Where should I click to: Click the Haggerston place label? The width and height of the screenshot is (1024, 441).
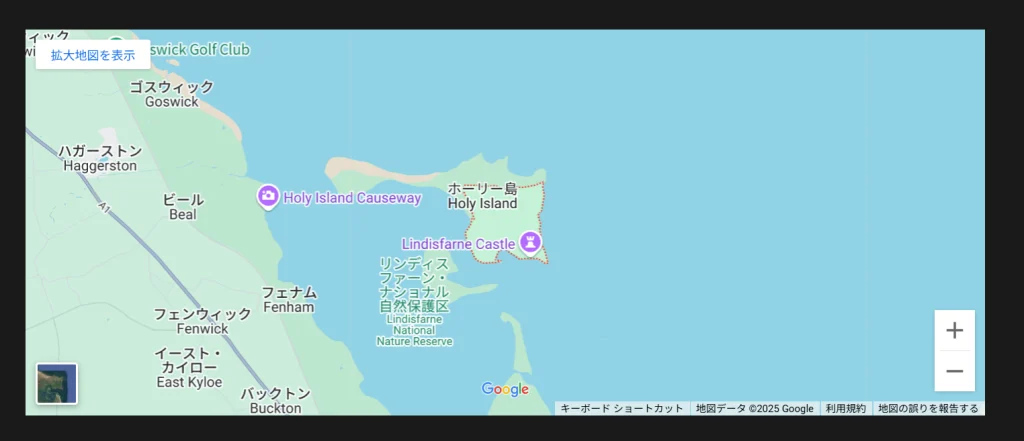coord(100,158)
